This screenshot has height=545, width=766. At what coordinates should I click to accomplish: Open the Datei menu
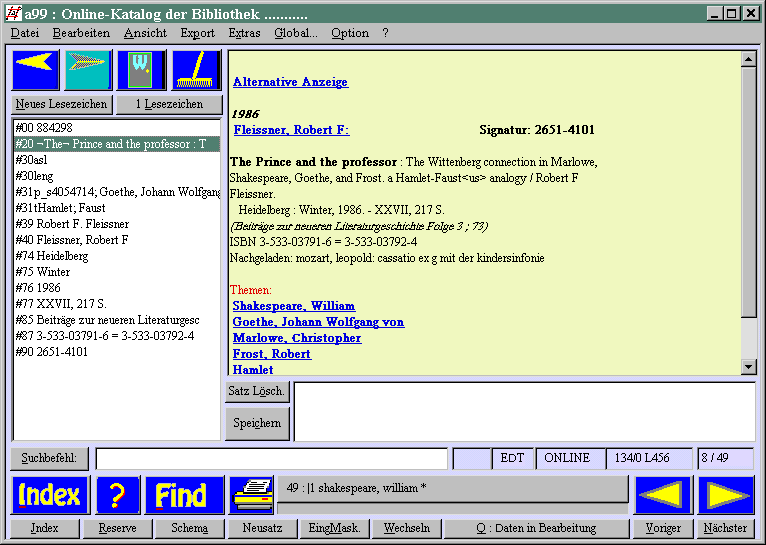(x=25, y=33)
